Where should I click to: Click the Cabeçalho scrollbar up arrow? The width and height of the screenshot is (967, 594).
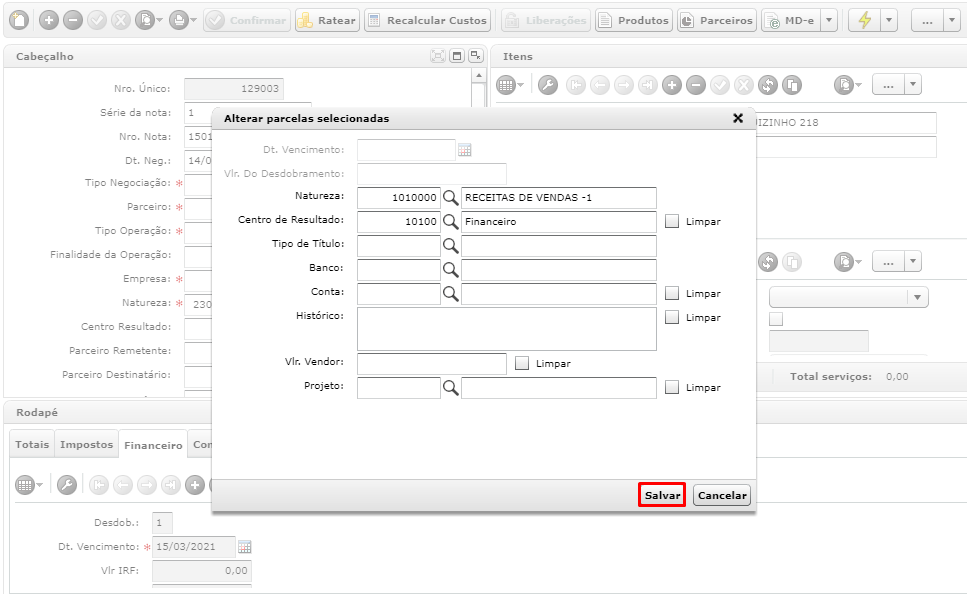[479, 75]
